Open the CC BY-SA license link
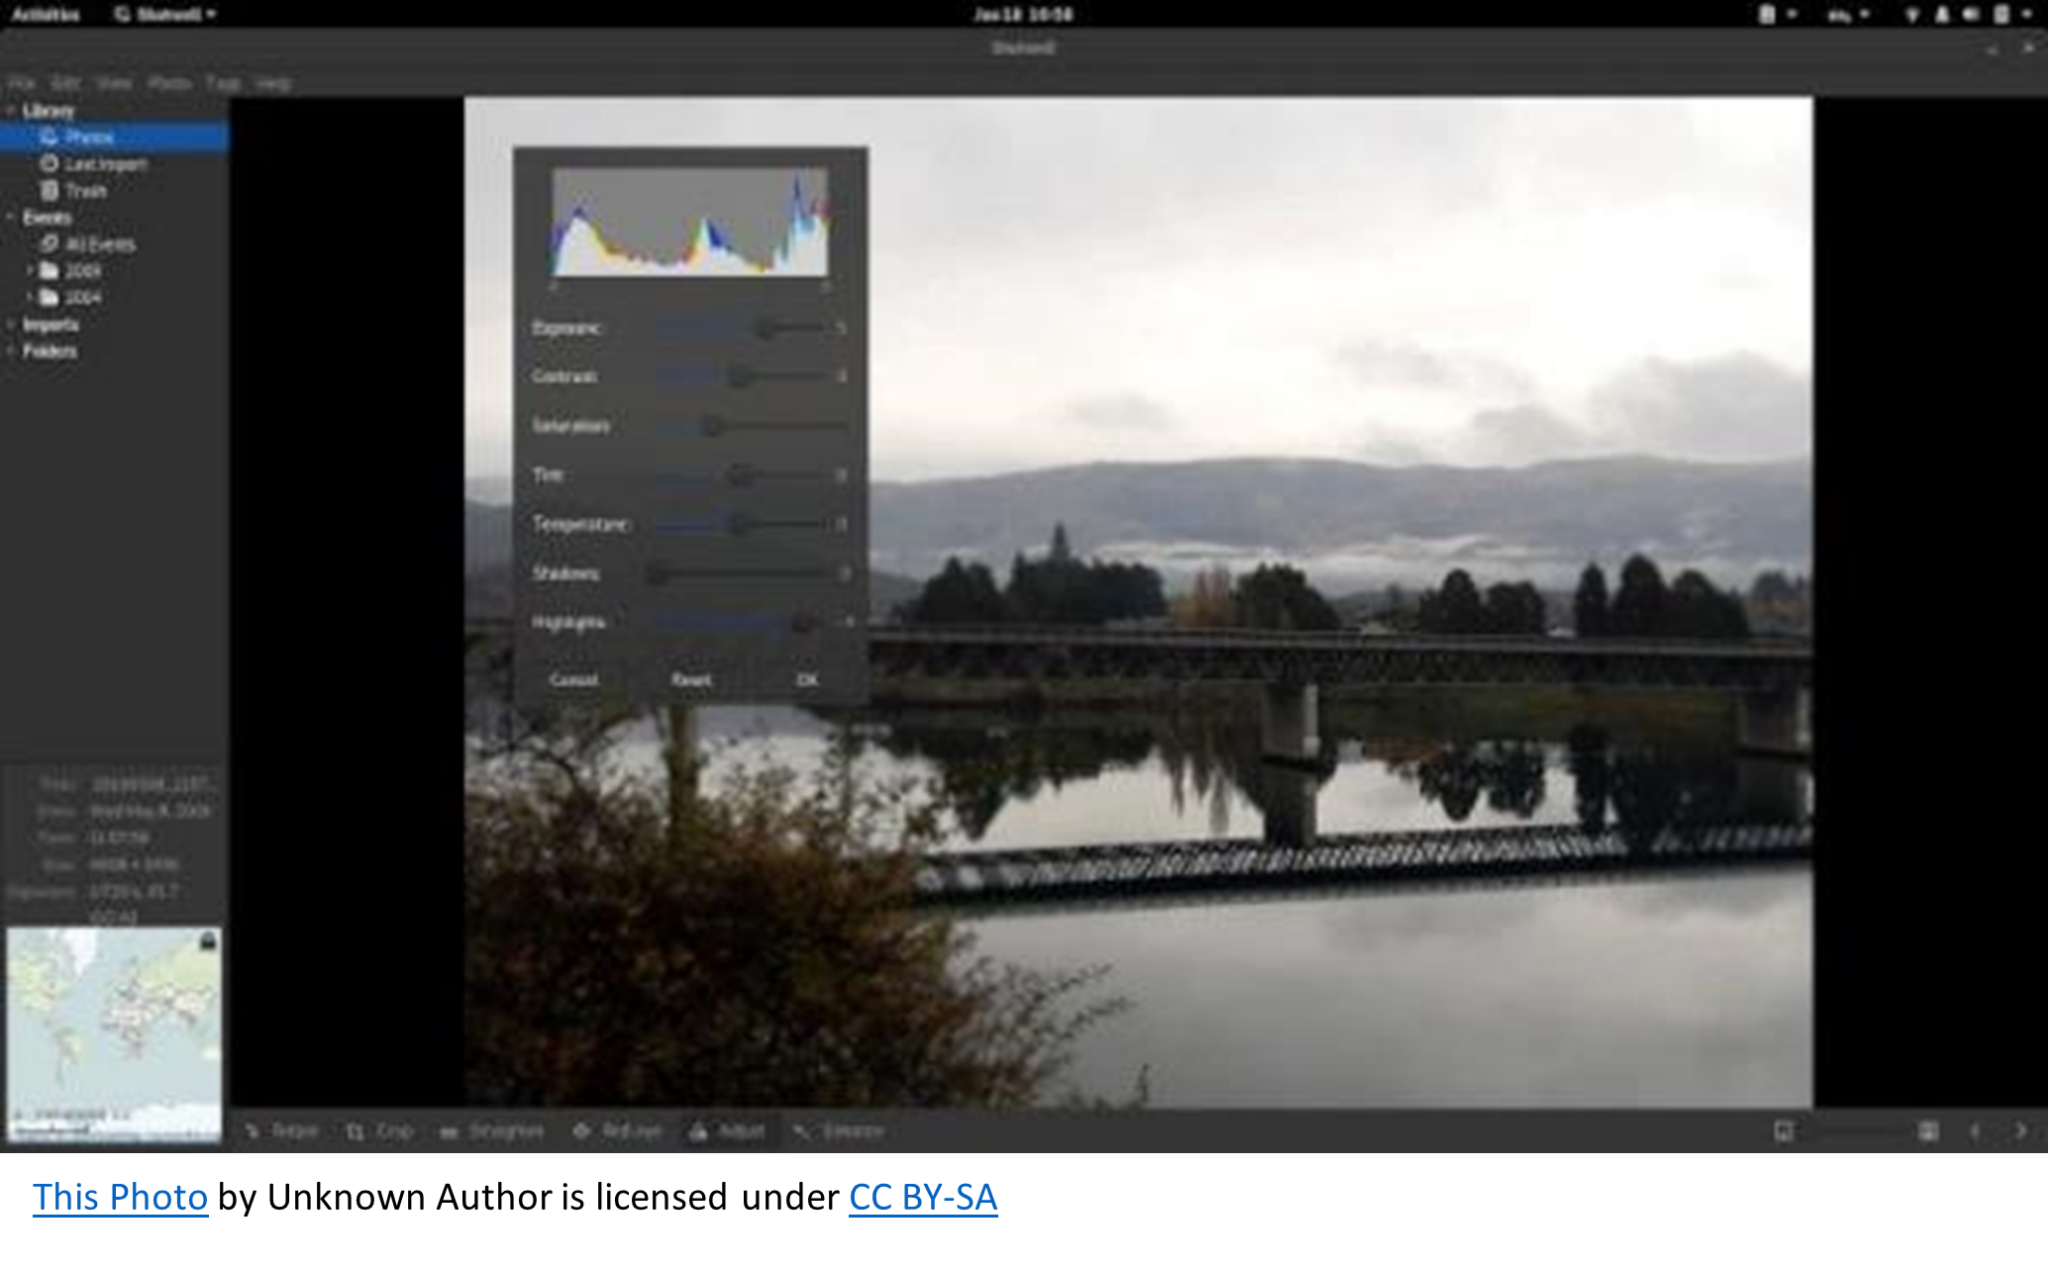The height and width of the screenshot is (1276, 2048). [921, 1196]
